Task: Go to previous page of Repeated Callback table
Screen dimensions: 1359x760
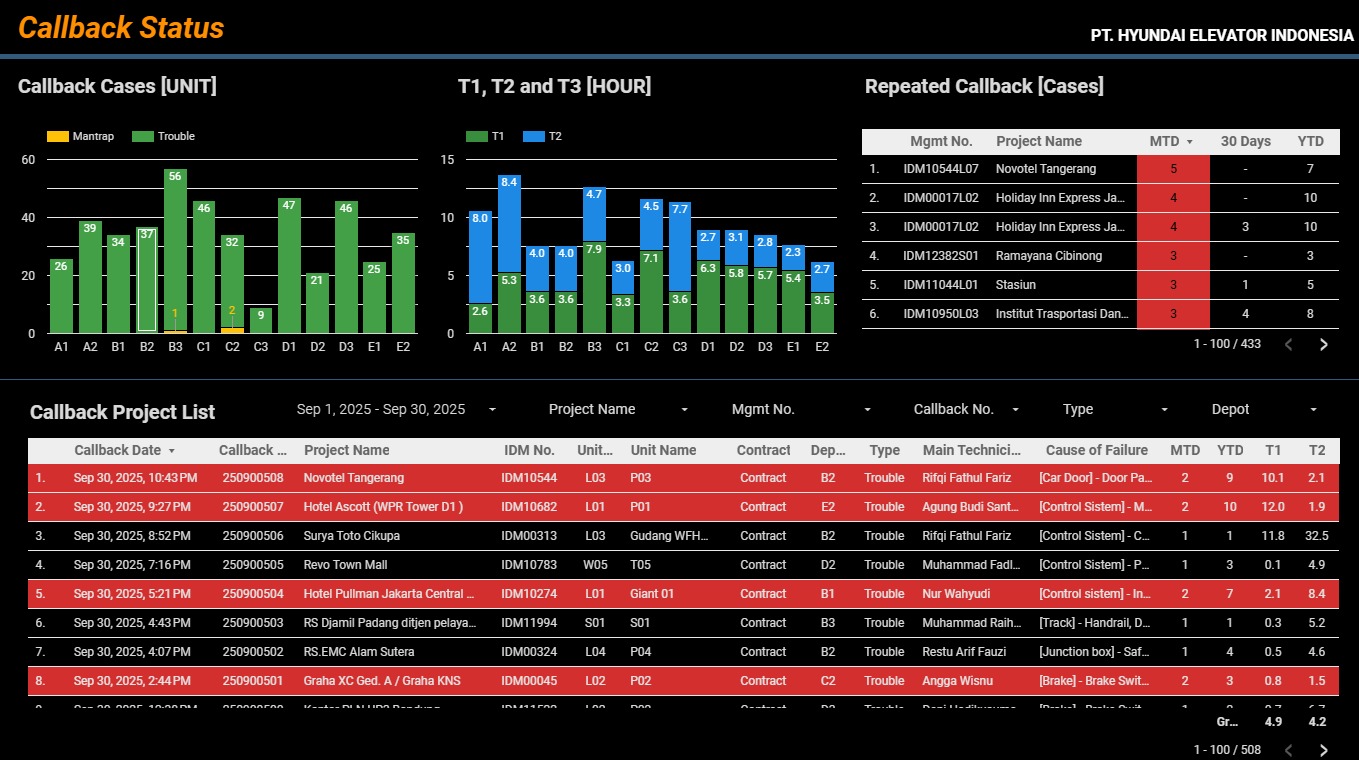Action: (1289, 345)
